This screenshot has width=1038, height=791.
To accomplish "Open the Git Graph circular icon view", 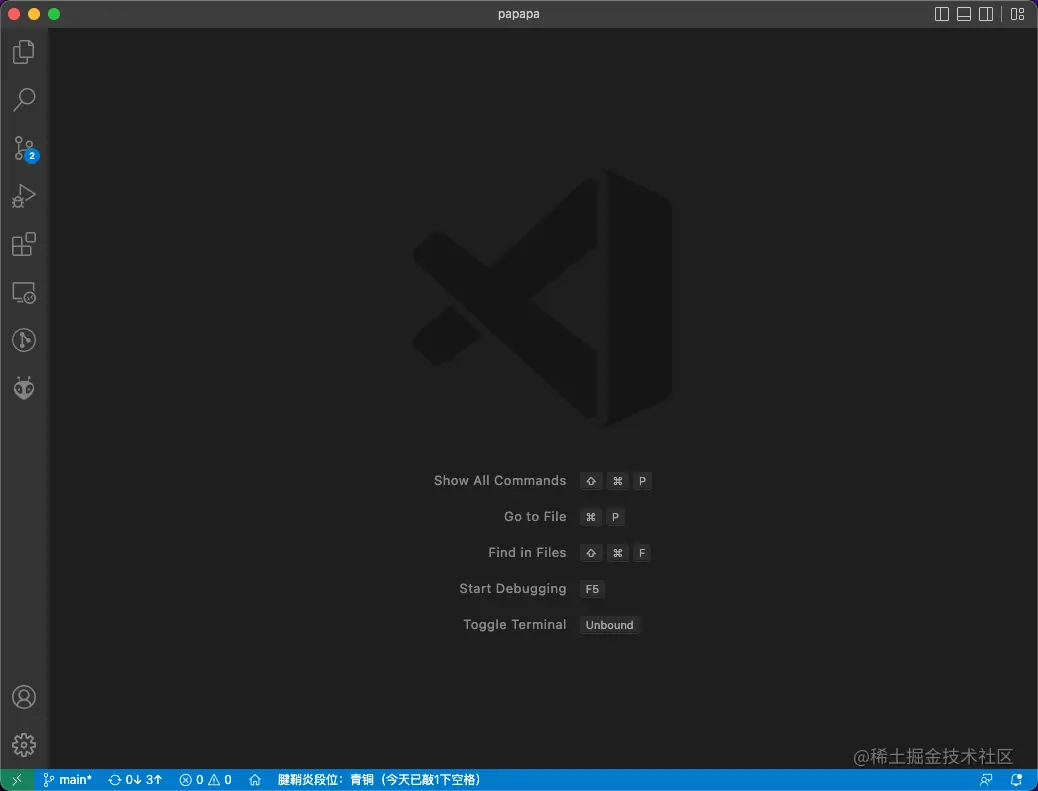I will (24, 340).
